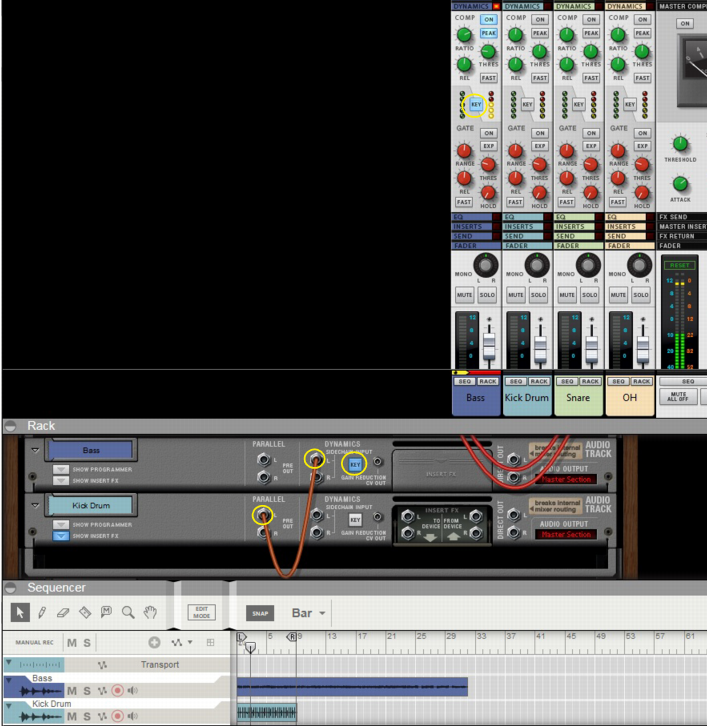Click the Selection arrow tool
707x727 pixels.
(x=20, y=612)
